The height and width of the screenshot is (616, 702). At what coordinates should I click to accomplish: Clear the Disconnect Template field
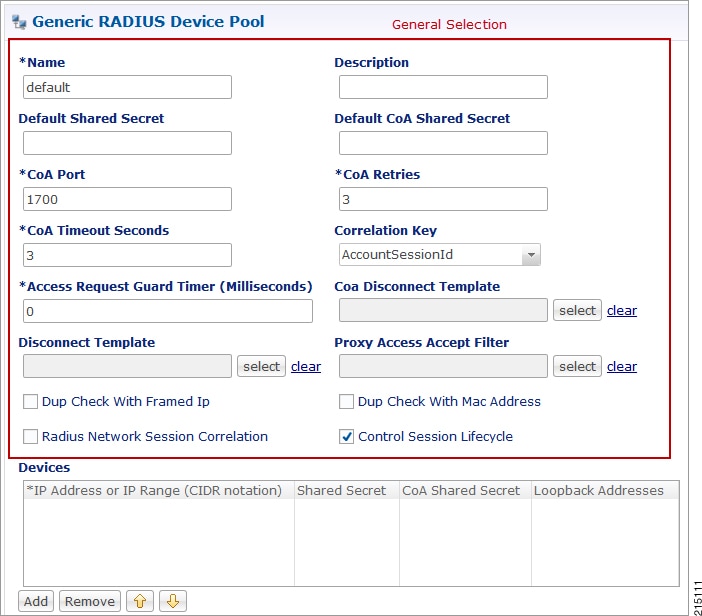[306, 366]
